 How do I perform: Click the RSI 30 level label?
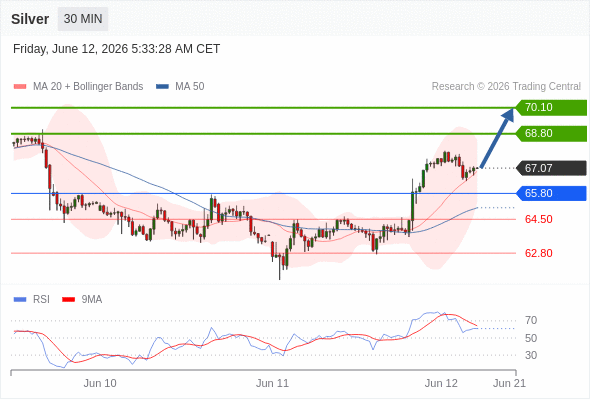pos(531,355)
